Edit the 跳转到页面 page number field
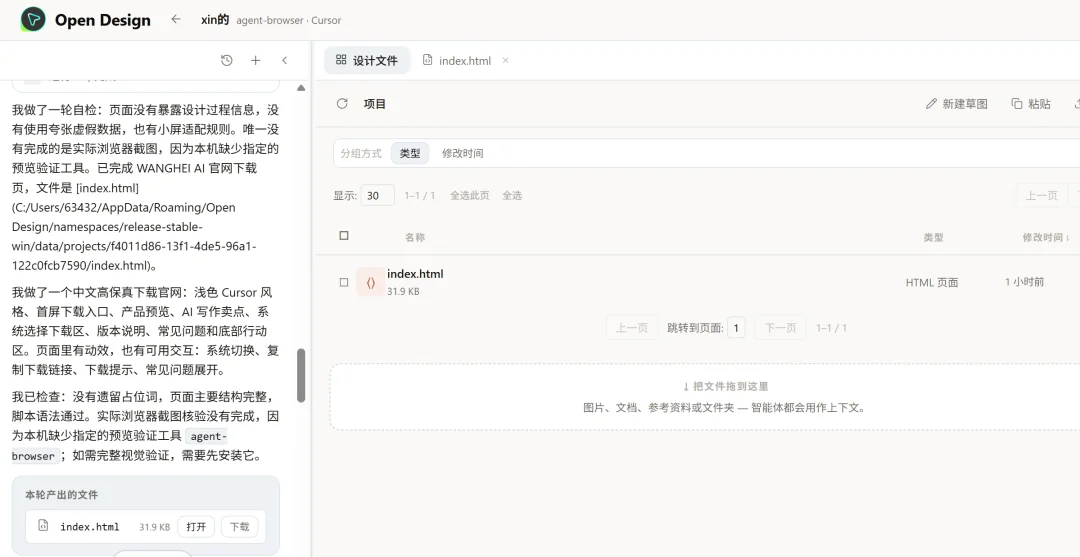Screen dimensions: 1080x557 (x=736, y=328)
